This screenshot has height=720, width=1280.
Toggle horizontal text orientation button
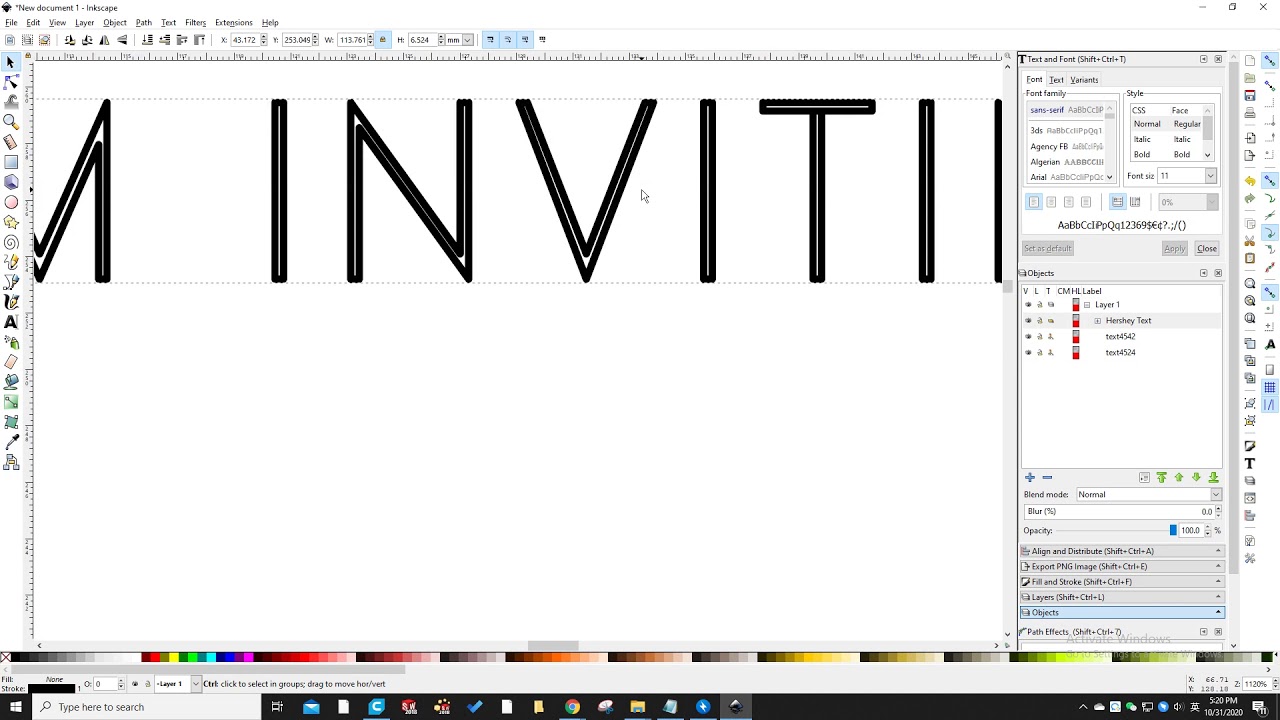coord(1117,202)
